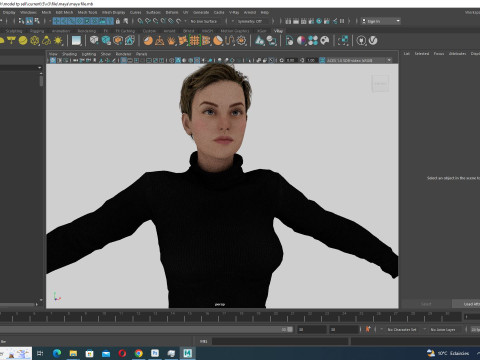Open the V-Ray frame buffer logo icon

click(373, 41)
